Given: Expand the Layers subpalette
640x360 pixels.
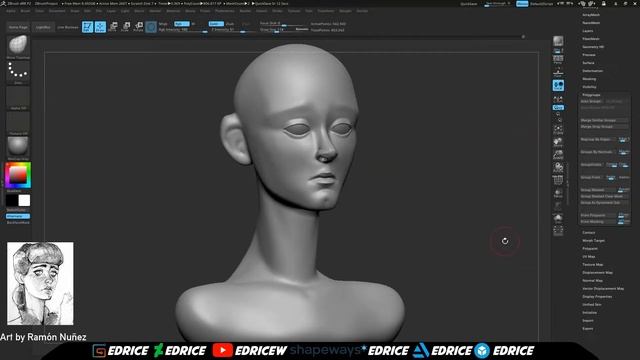Looking at the screenshot, I should point(588,31).
